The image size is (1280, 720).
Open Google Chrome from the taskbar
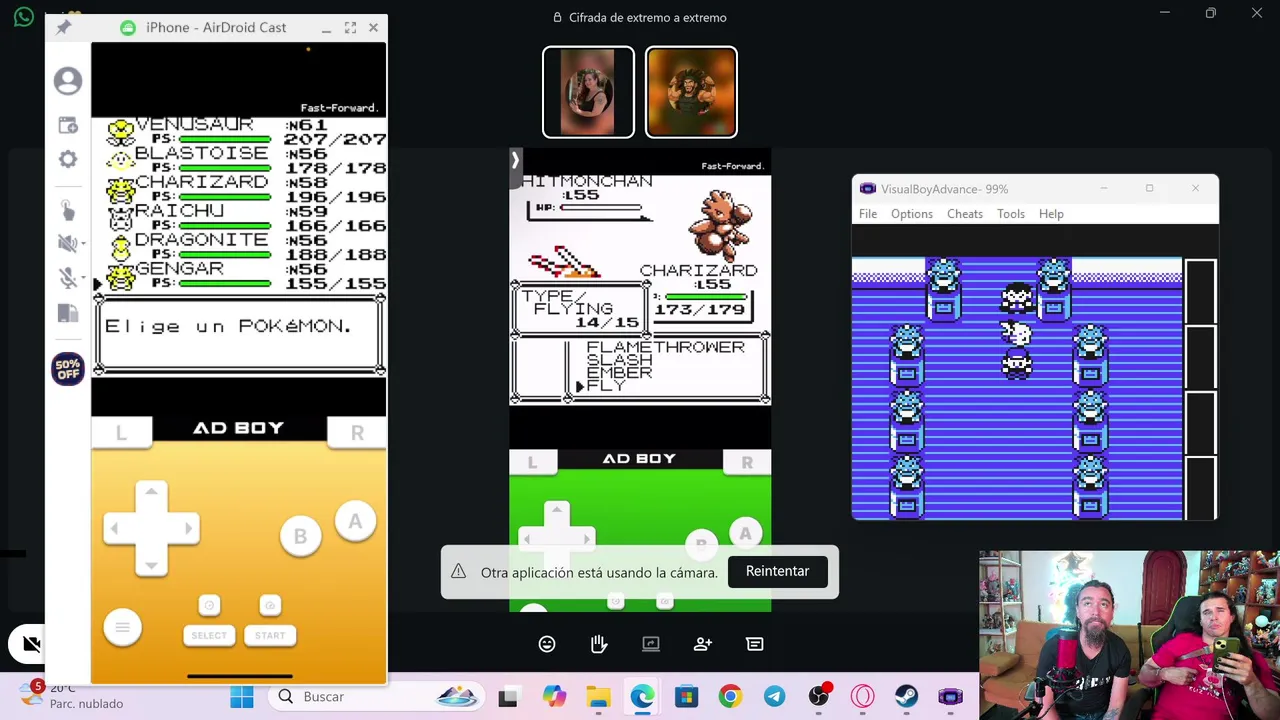730,697
